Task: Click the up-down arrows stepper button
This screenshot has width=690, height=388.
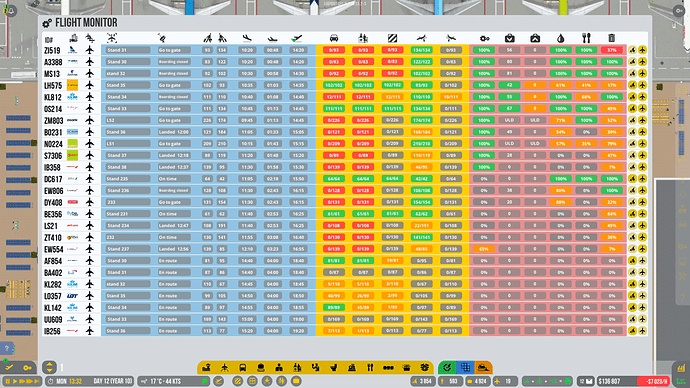Action: (49, 367)
